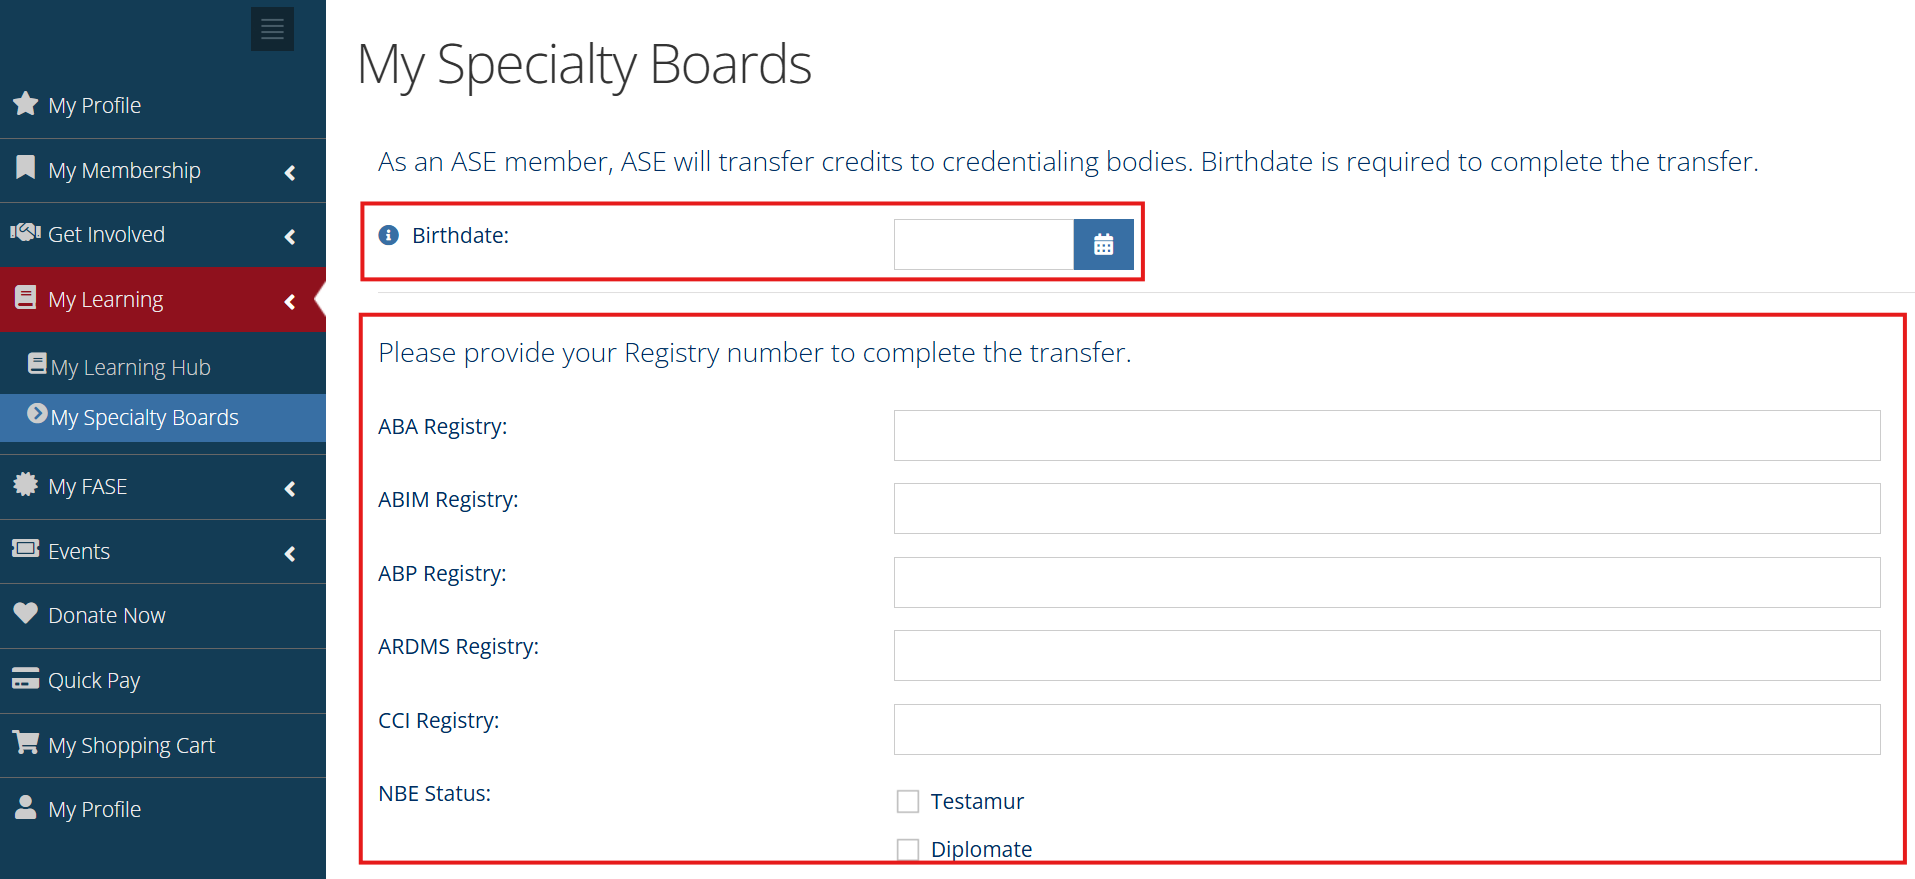The width and height of the screenshot is (1915, 879).
Task: Click the bookmark icon for My Membership
Action: pos(26,168)
